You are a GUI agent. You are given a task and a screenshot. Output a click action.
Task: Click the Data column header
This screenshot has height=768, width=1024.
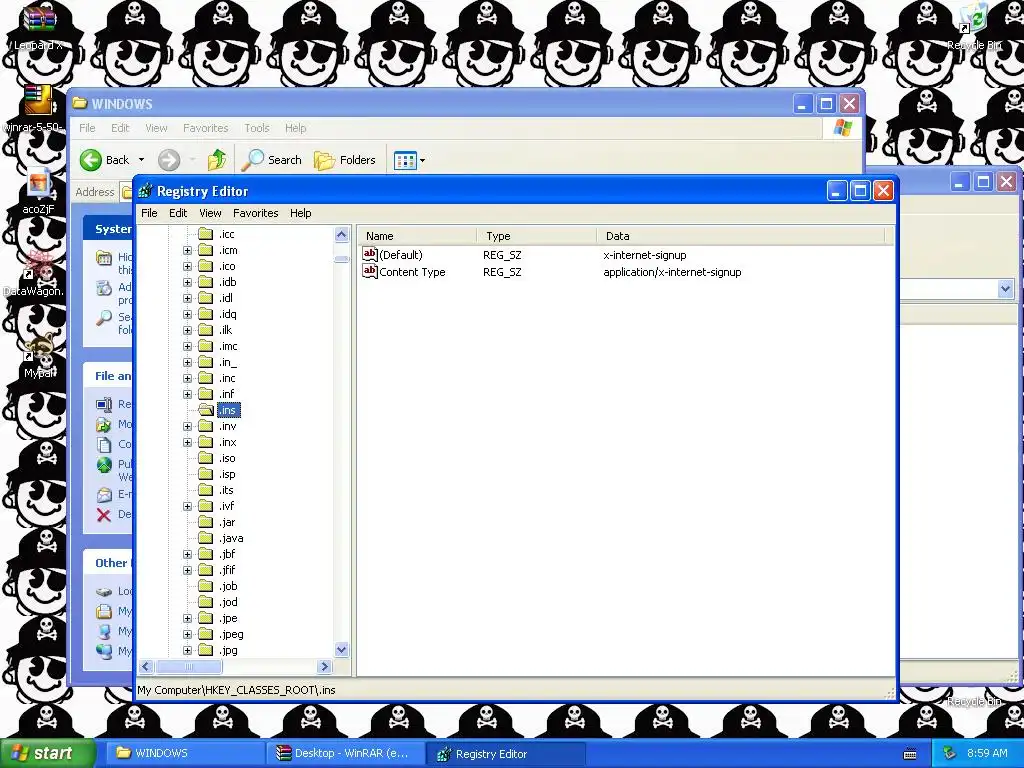click(741, 236)
